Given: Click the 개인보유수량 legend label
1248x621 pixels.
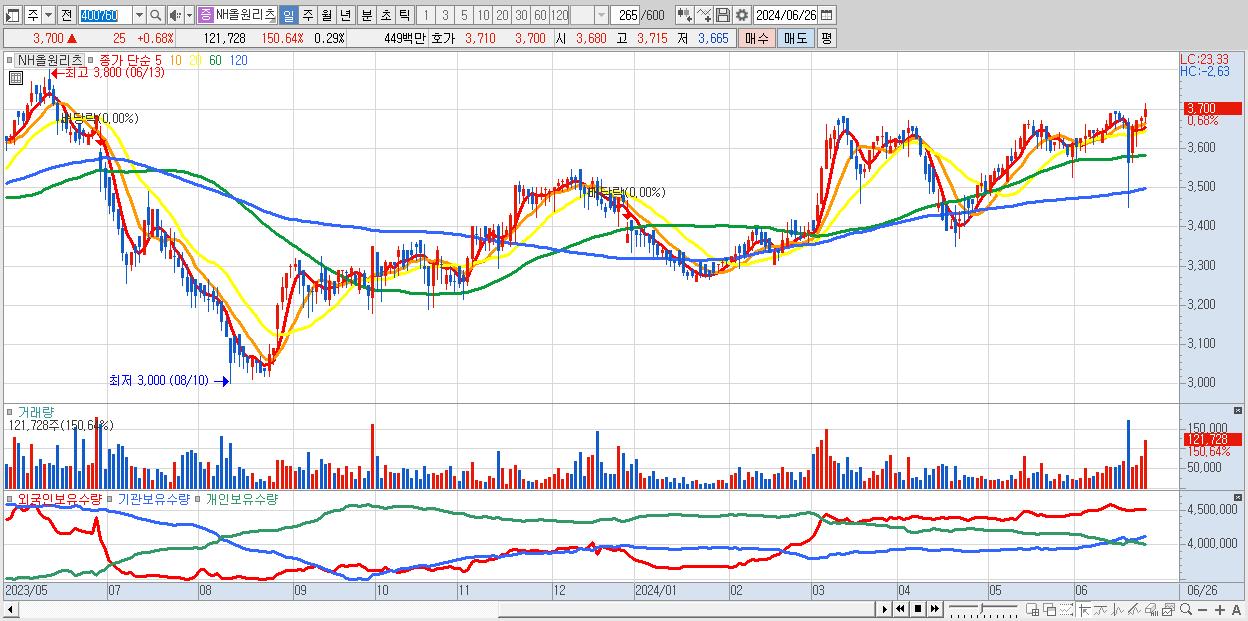Looking at the screenshot, I should pos(241,497).
